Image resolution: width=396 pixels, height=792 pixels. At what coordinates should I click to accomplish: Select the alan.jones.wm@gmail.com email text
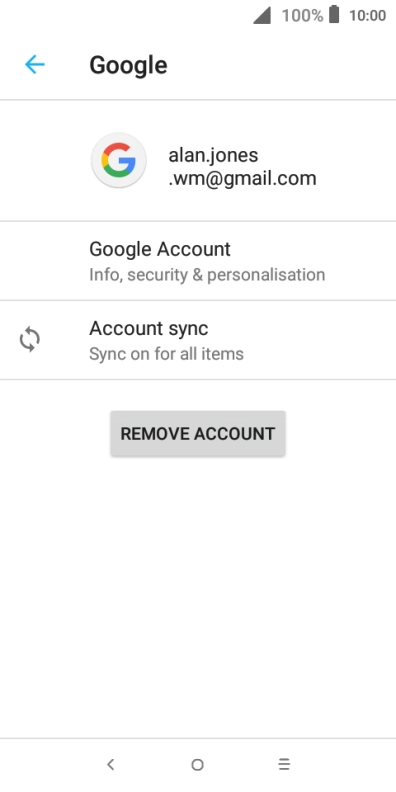242,167
